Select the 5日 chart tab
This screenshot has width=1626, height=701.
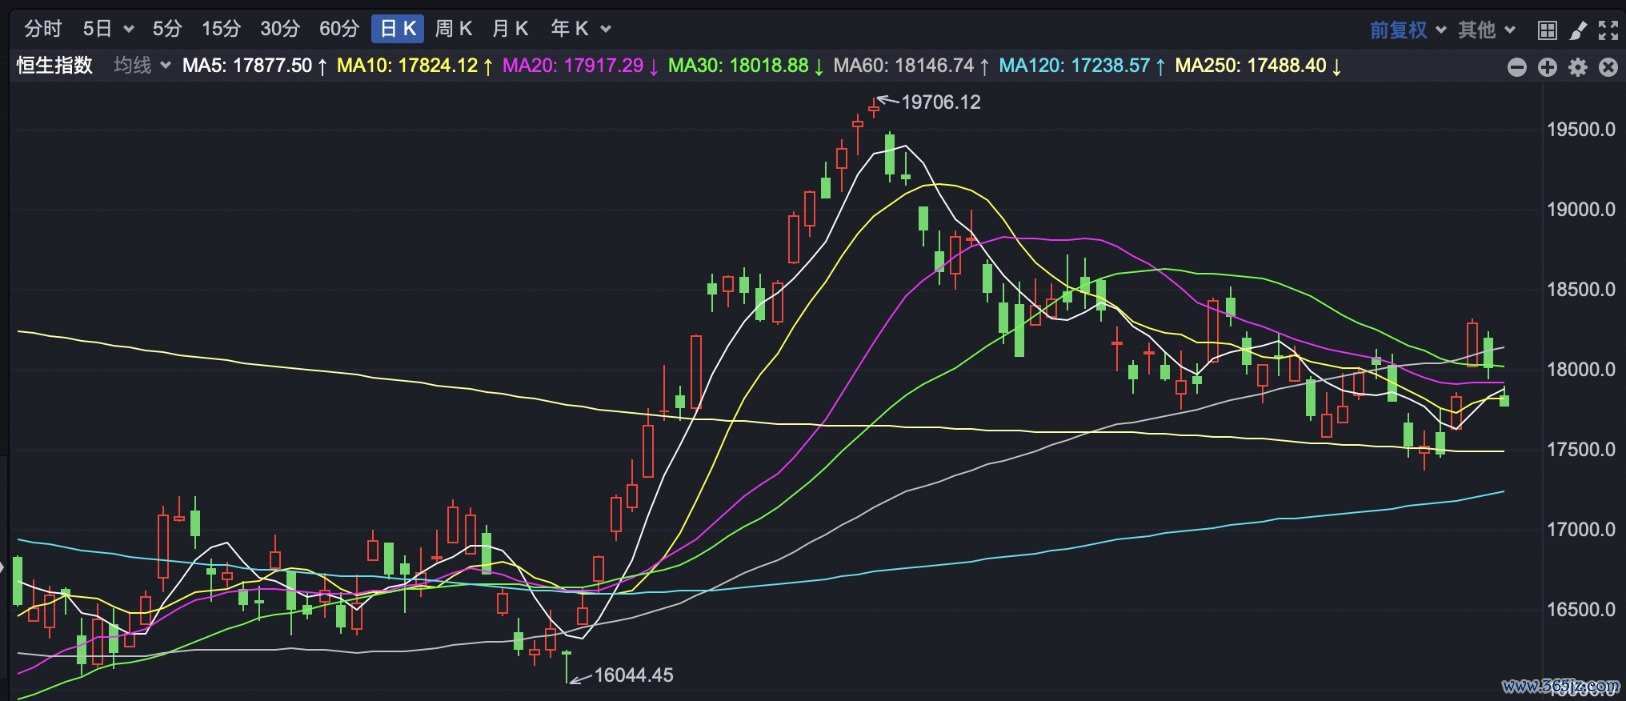pos(98,29)
